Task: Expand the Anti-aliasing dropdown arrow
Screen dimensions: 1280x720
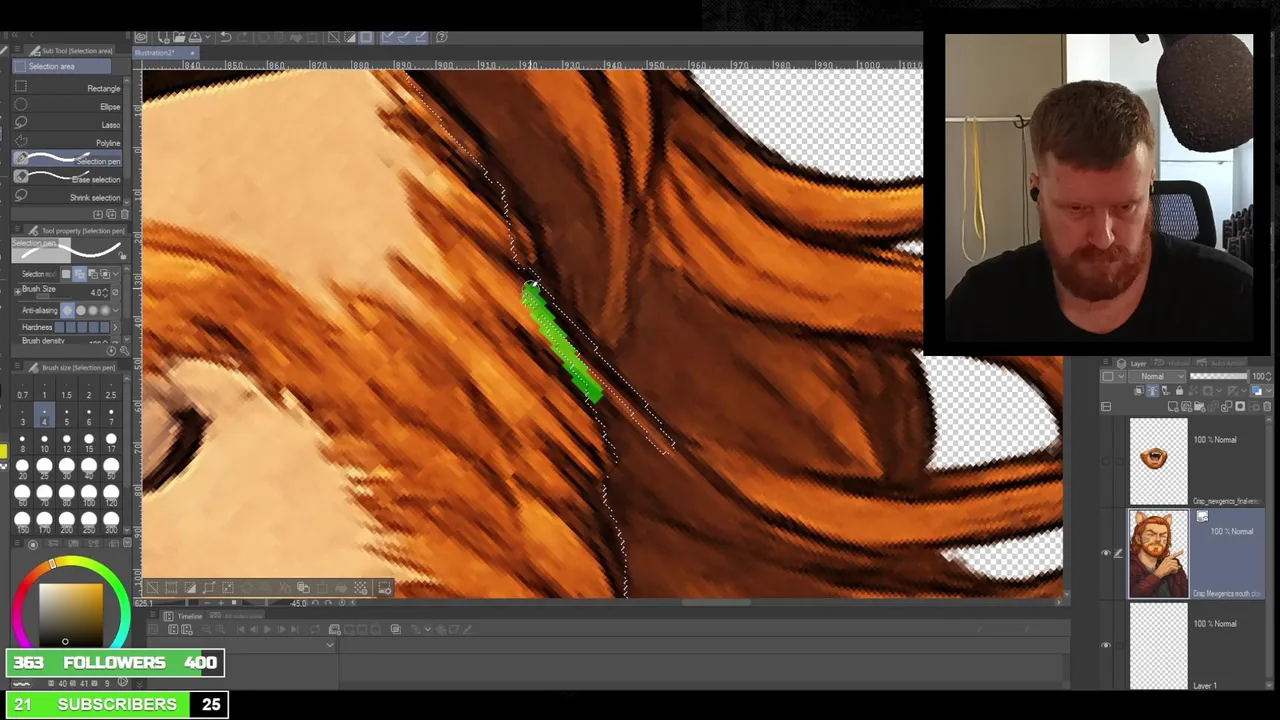Action: [115, 310]
